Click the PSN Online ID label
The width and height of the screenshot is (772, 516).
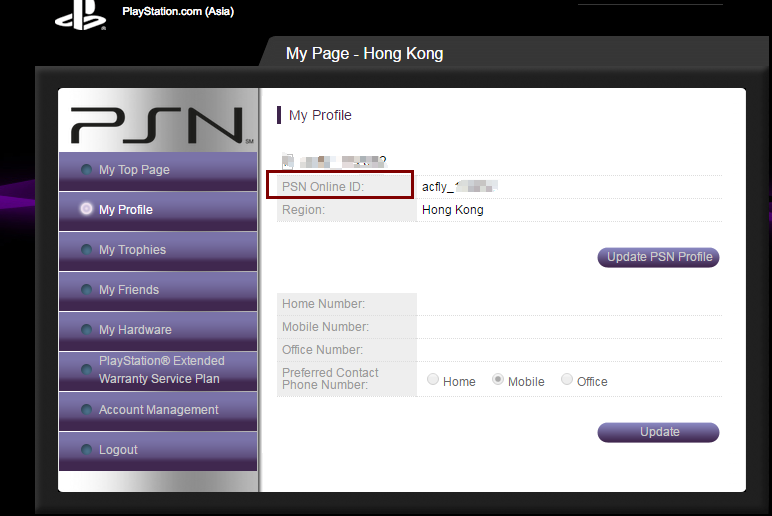(323, 187)
